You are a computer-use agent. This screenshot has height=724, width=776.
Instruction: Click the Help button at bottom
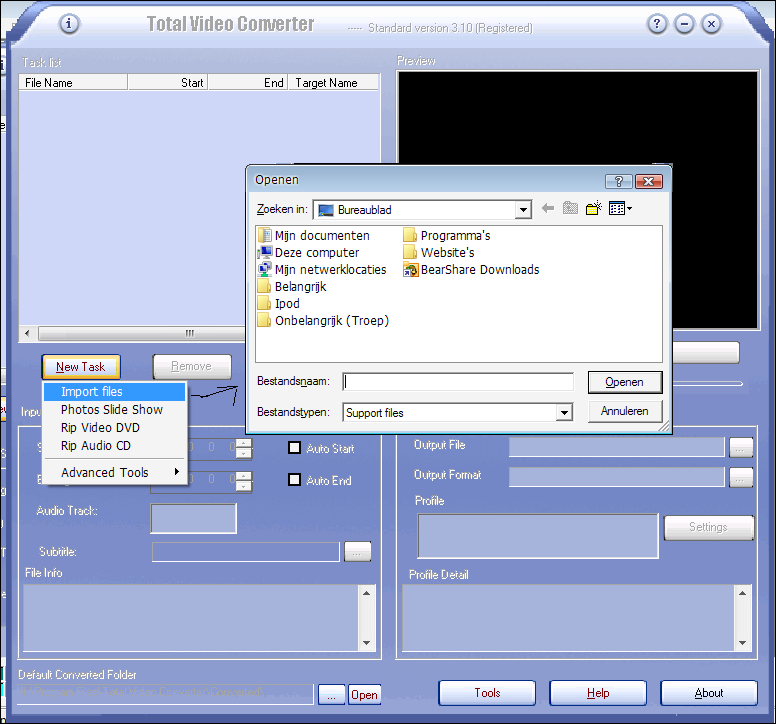(x=598, y=693)
